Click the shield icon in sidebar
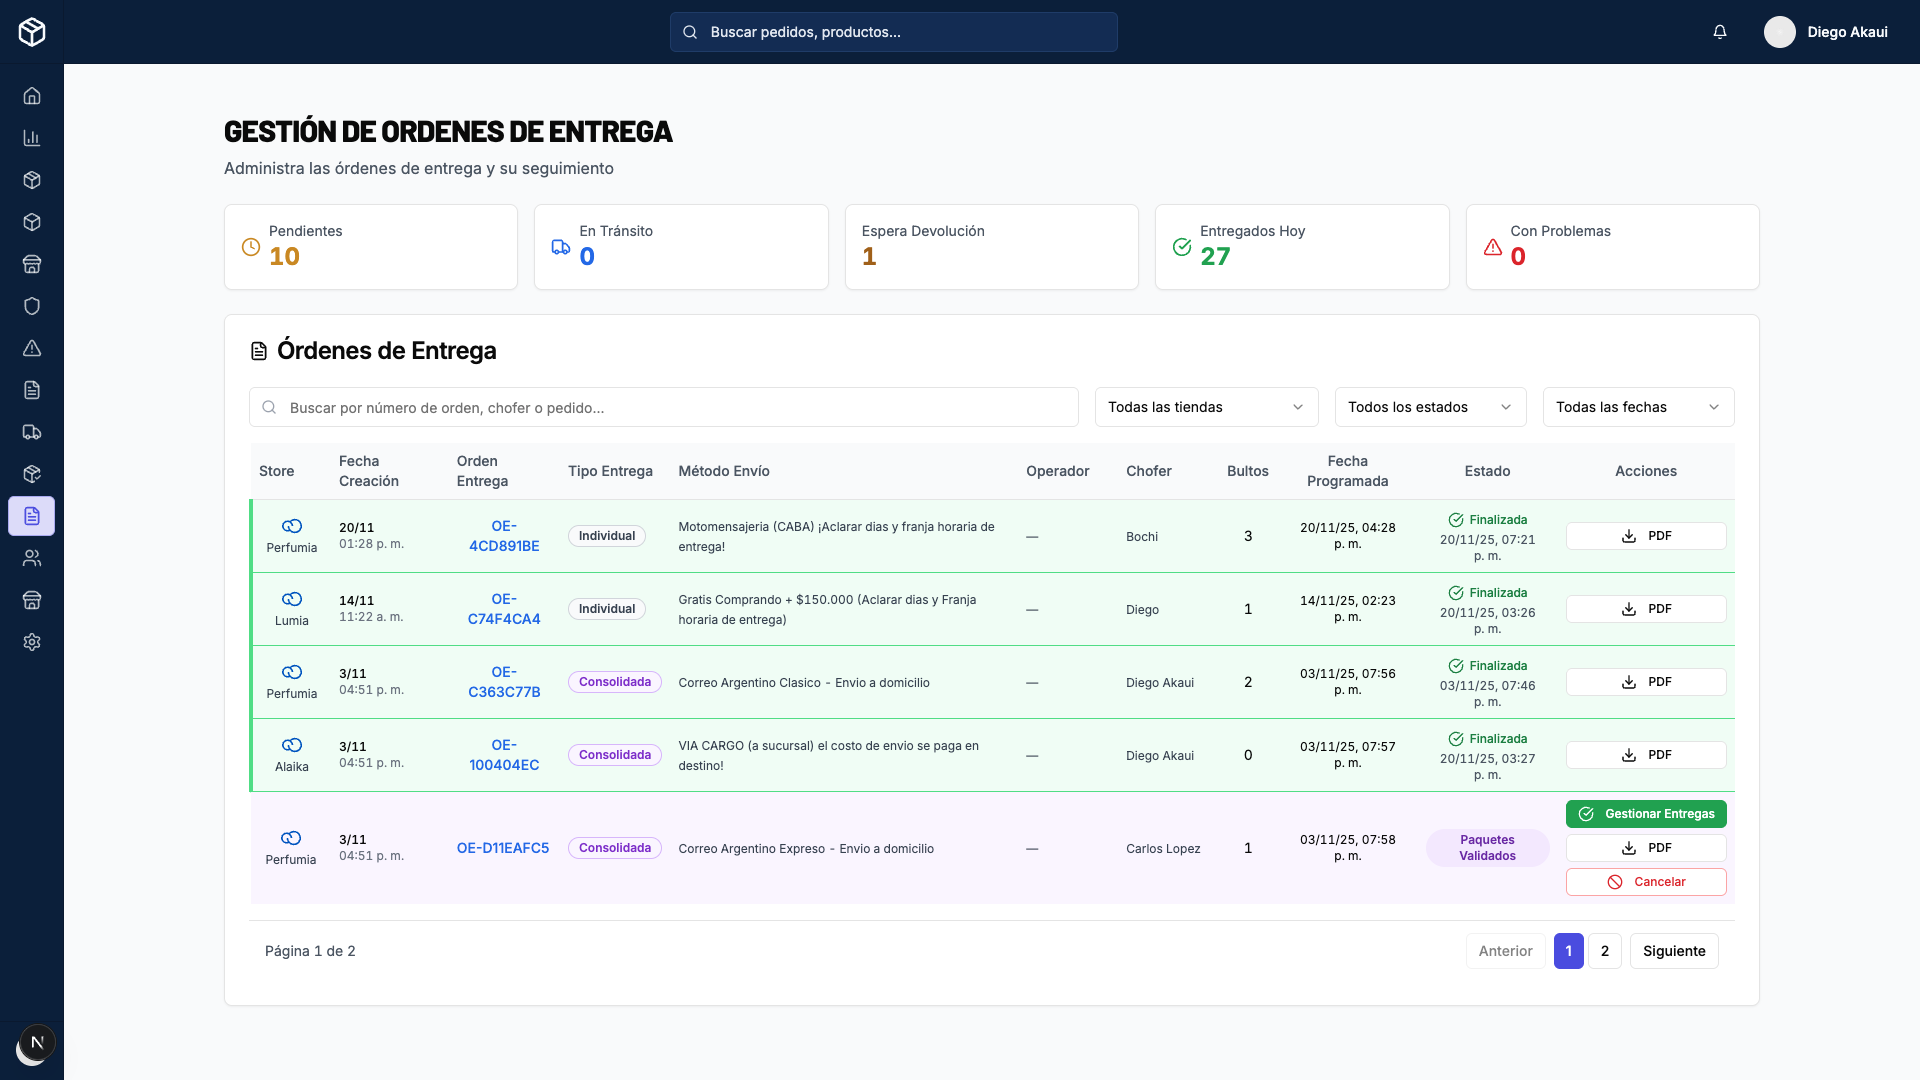 32,306
